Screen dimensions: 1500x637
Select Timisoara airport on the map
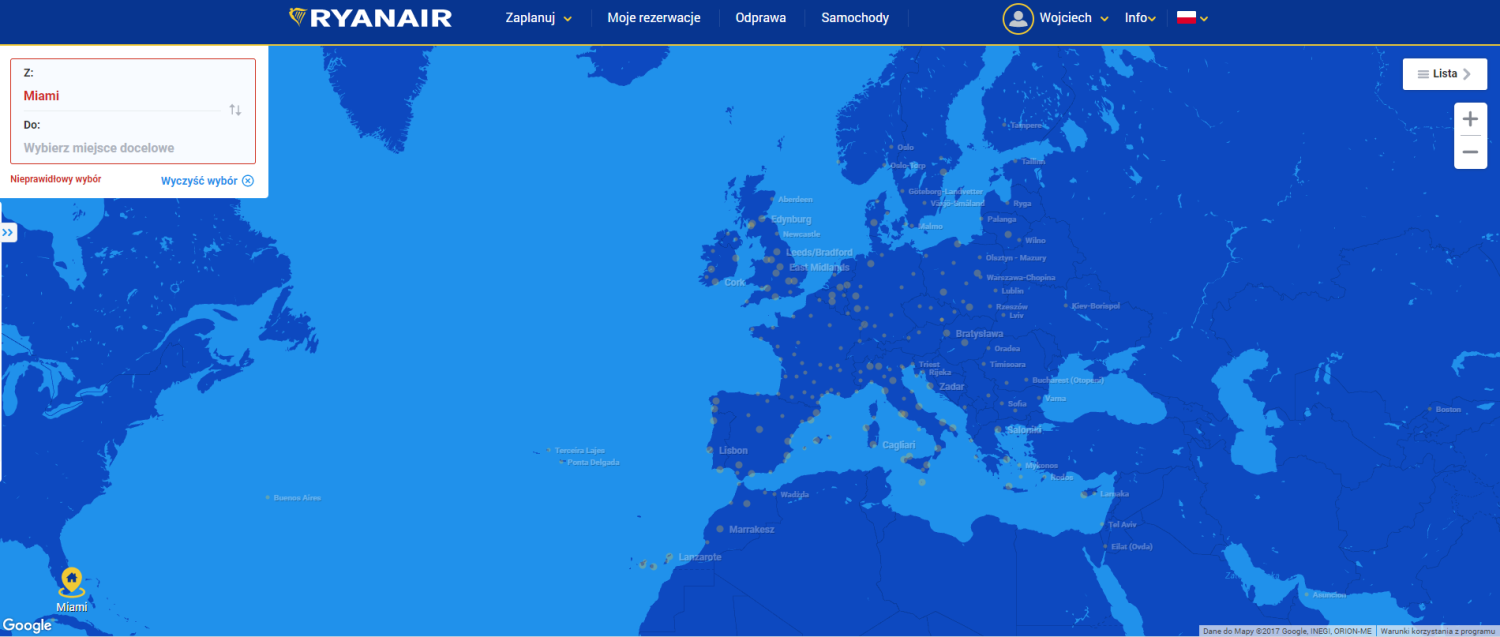coord(1008,364)
